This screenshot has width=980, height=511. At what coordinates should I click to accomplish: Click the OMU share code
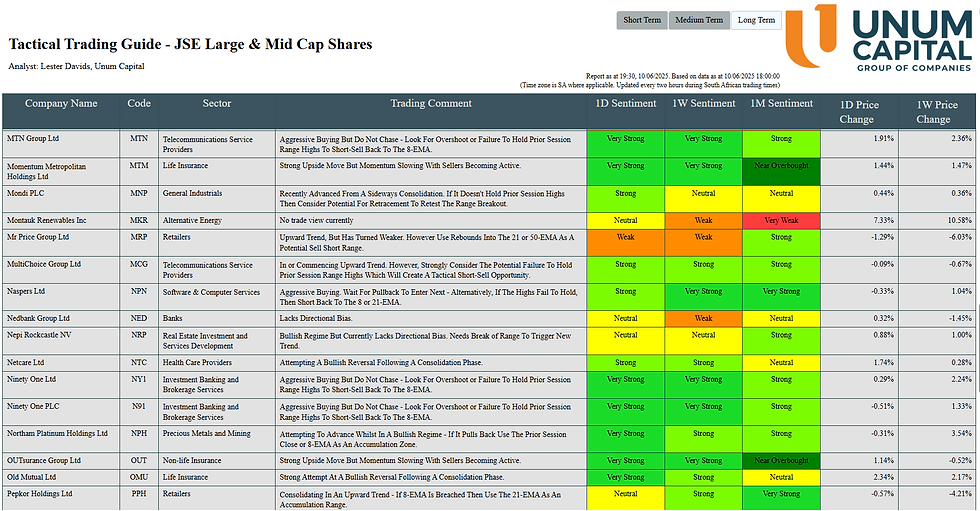click(x=139, y=477)
